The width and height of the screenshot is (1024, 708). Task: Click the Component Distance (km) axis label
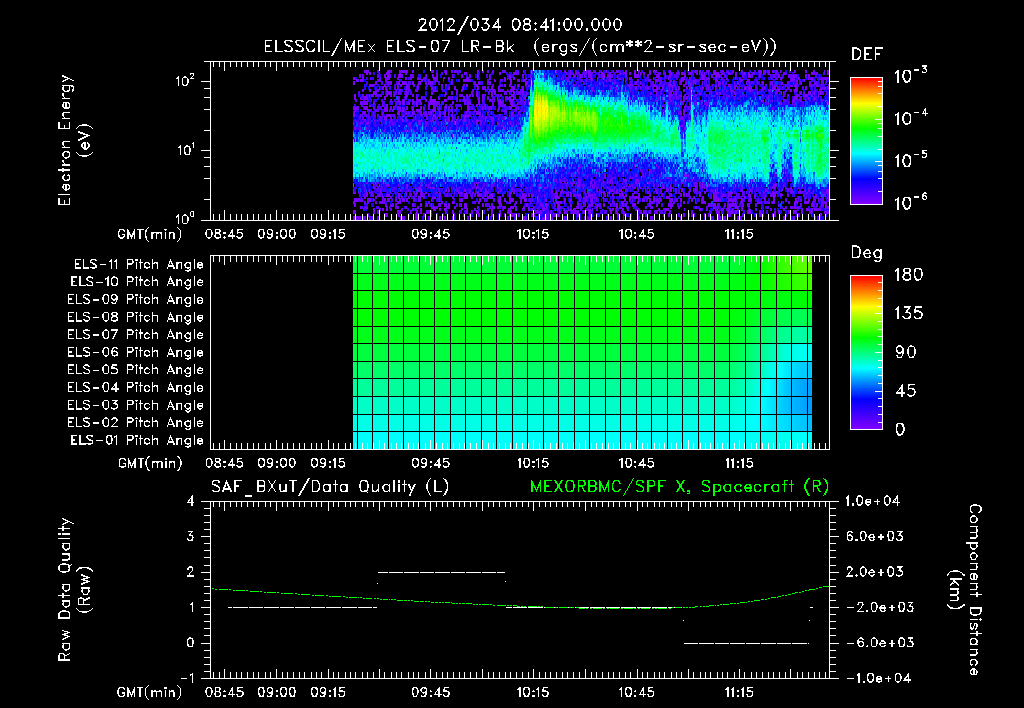click(x=965, y=590)
